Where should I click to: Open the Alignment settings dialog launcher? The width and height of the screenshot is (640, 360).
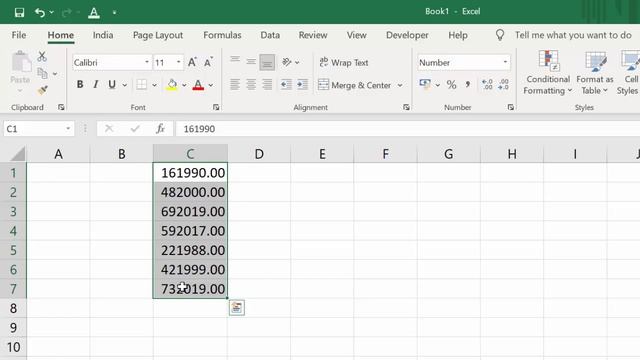tap(406, 107)
